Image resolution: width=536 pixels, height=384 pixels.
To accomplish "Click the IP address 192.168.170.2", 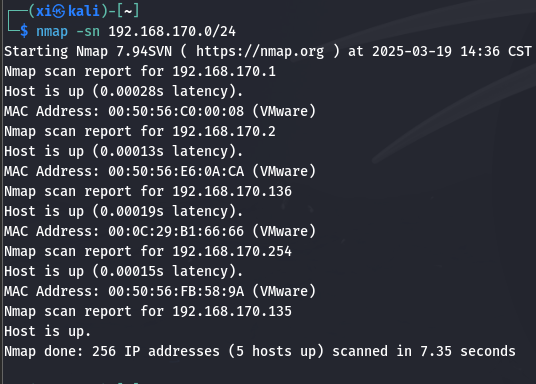I will pos(224,131).
